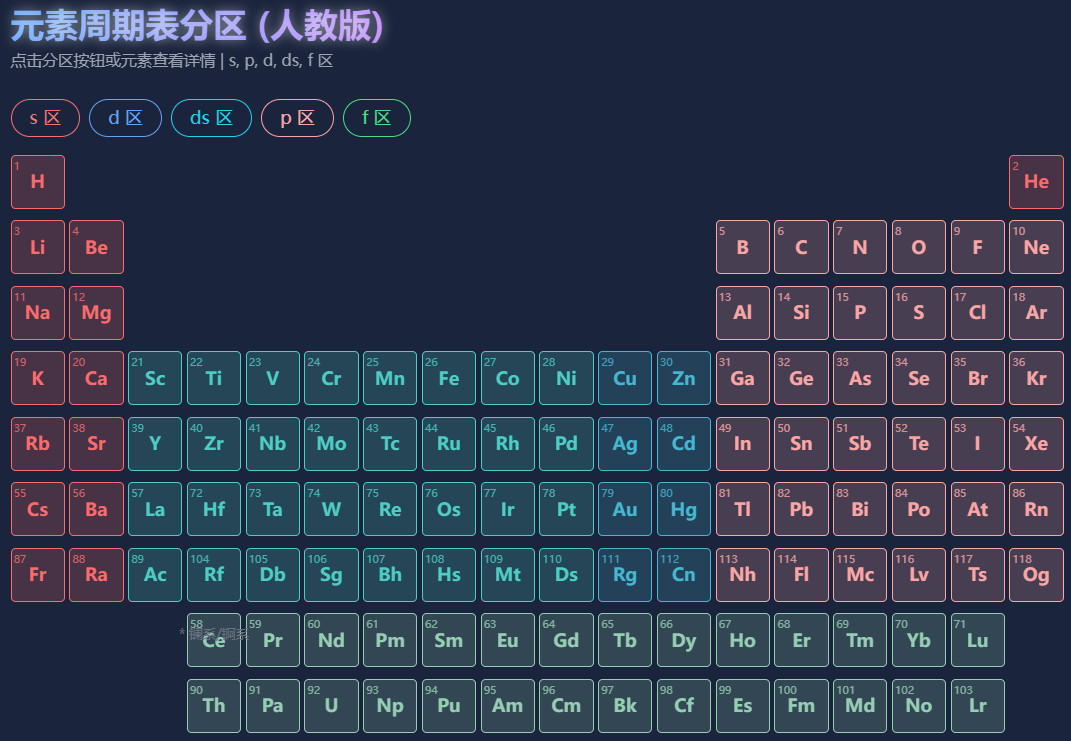
Task: Click the p 区 filter button
Action: point(297,117)
